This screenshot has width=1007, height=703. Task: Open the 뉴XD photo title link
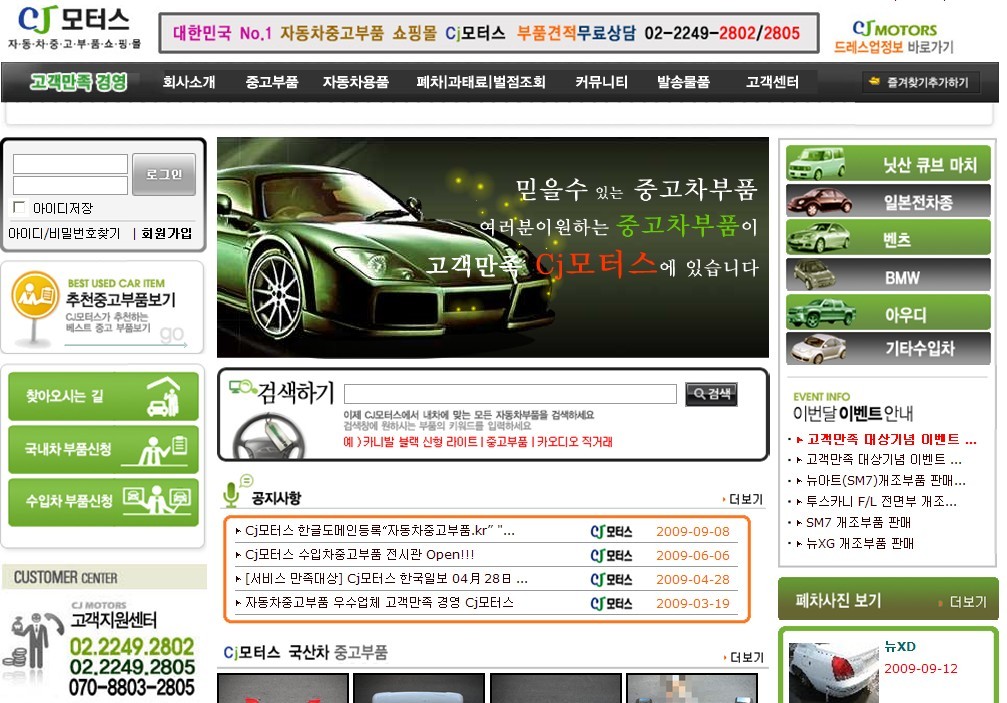(x=900, y=647)
